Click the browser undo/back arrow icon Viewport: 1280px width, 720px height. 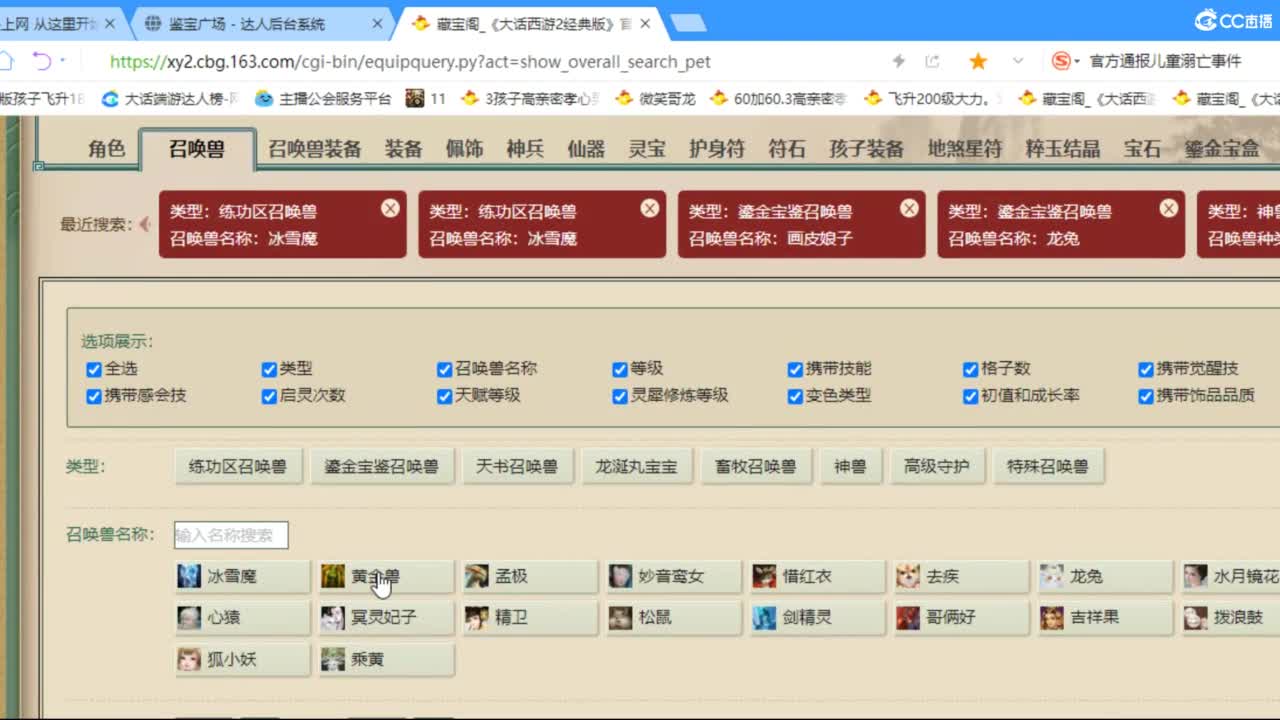tap(41, 61)
